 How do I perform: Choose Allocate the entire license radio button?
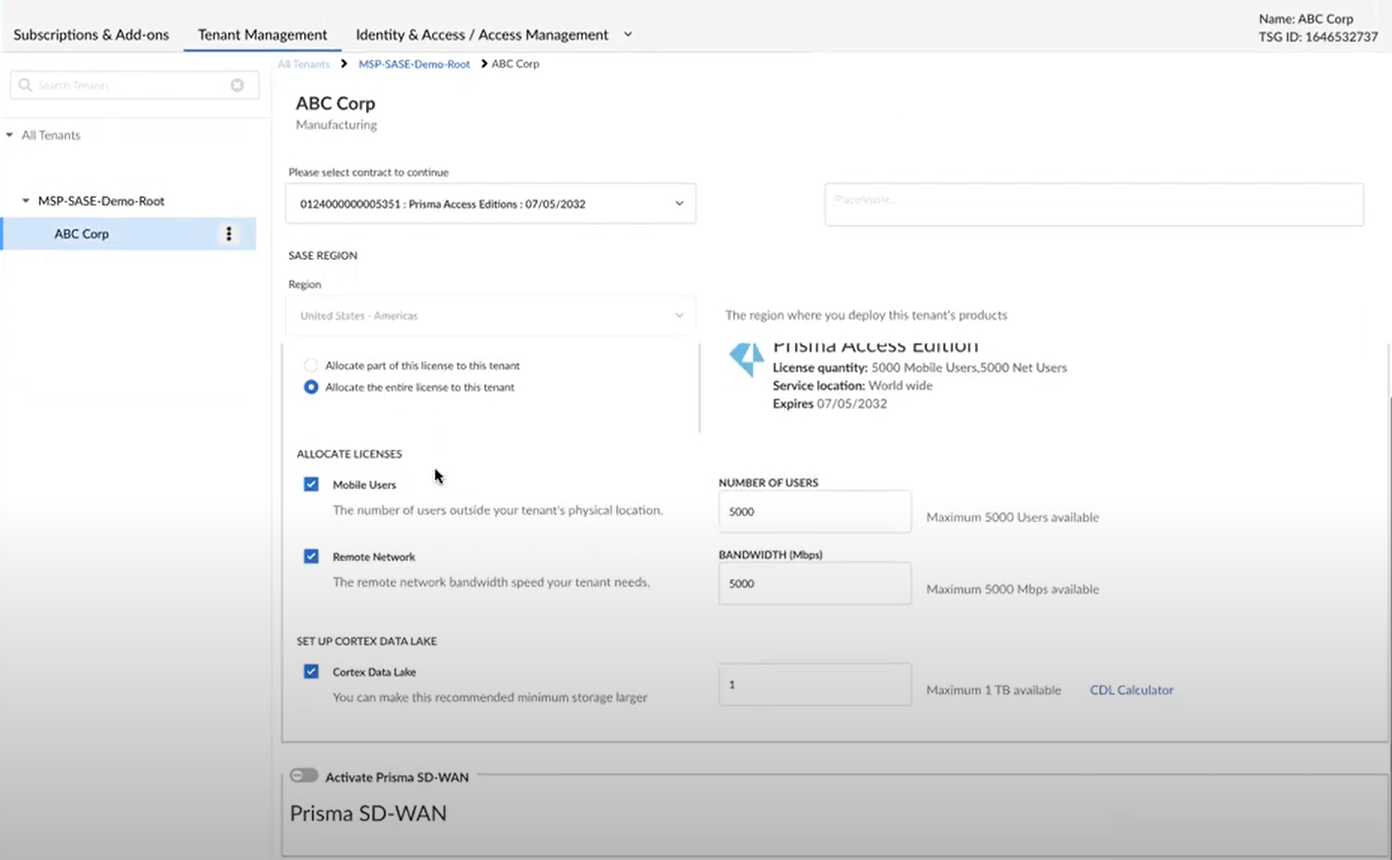(311, 387)
